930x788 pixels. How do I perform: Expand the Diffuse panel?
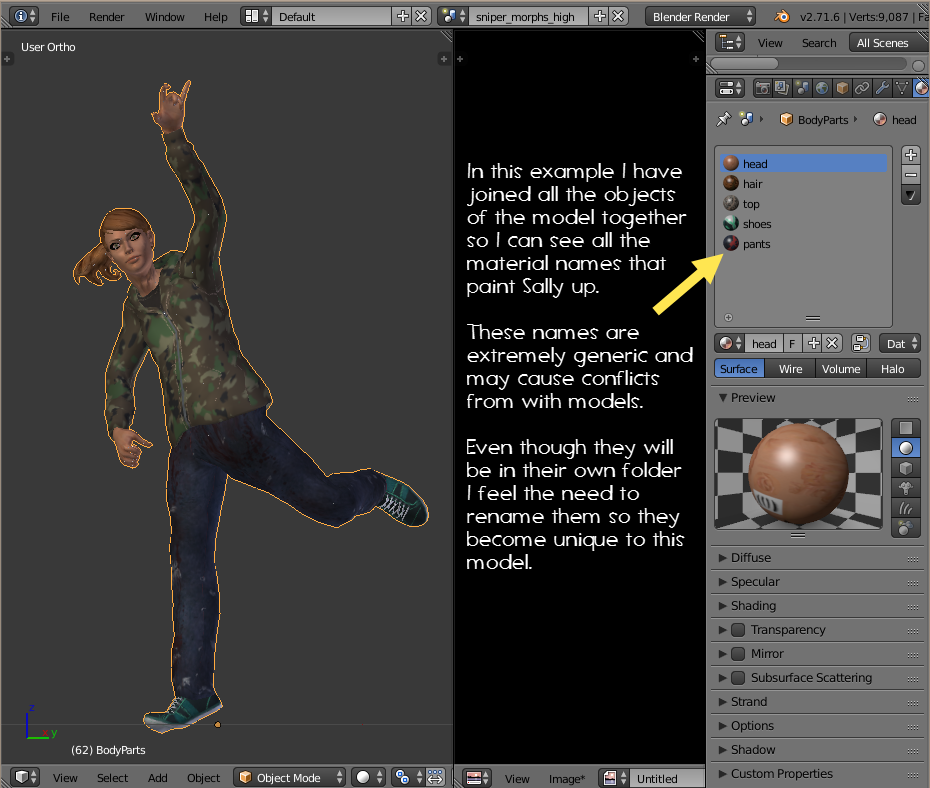tap(750, 558)
